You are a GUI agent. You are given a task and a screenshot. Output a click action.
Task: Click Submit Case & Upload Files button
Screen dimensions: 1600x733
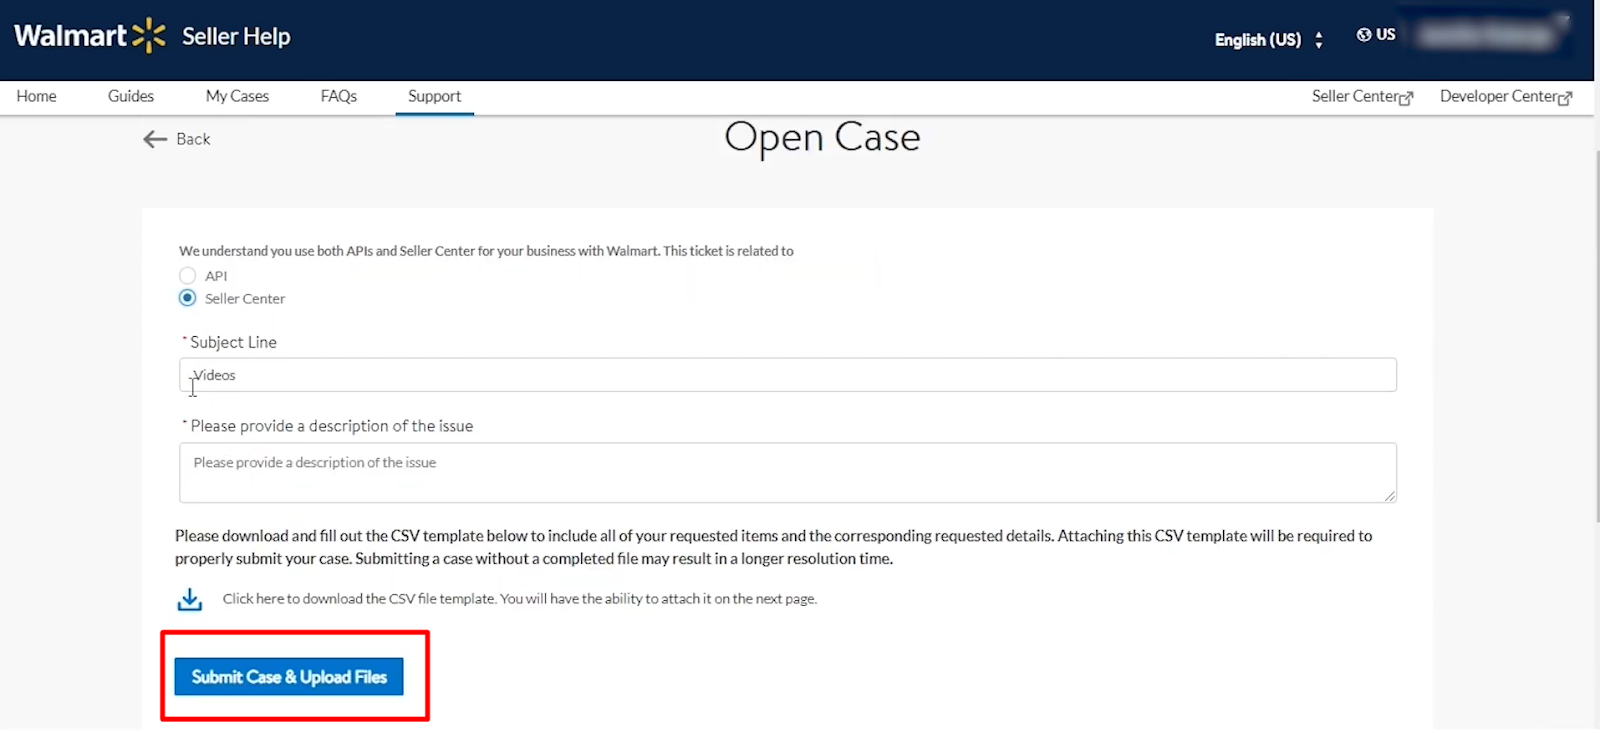point(289,677)
